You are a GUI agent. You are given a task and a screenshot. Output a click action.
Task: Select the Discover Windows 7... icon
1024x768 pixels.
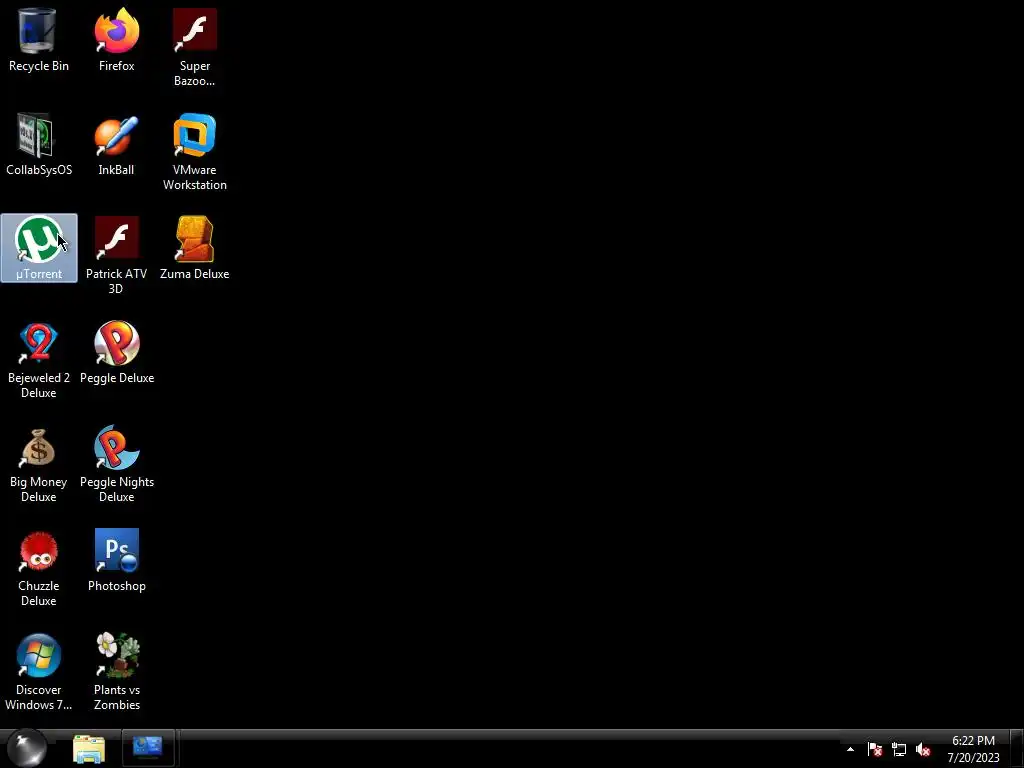coord(39,671)
